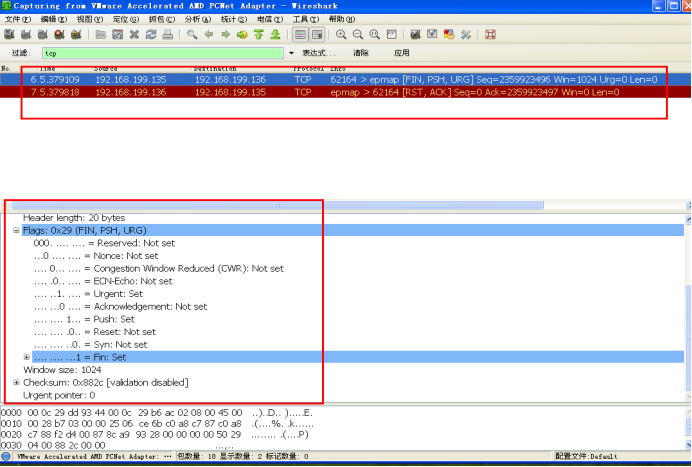Viewport: 692px width, 467px height.
Task: Open a capture file folder icon
Action: click(101, 34)
